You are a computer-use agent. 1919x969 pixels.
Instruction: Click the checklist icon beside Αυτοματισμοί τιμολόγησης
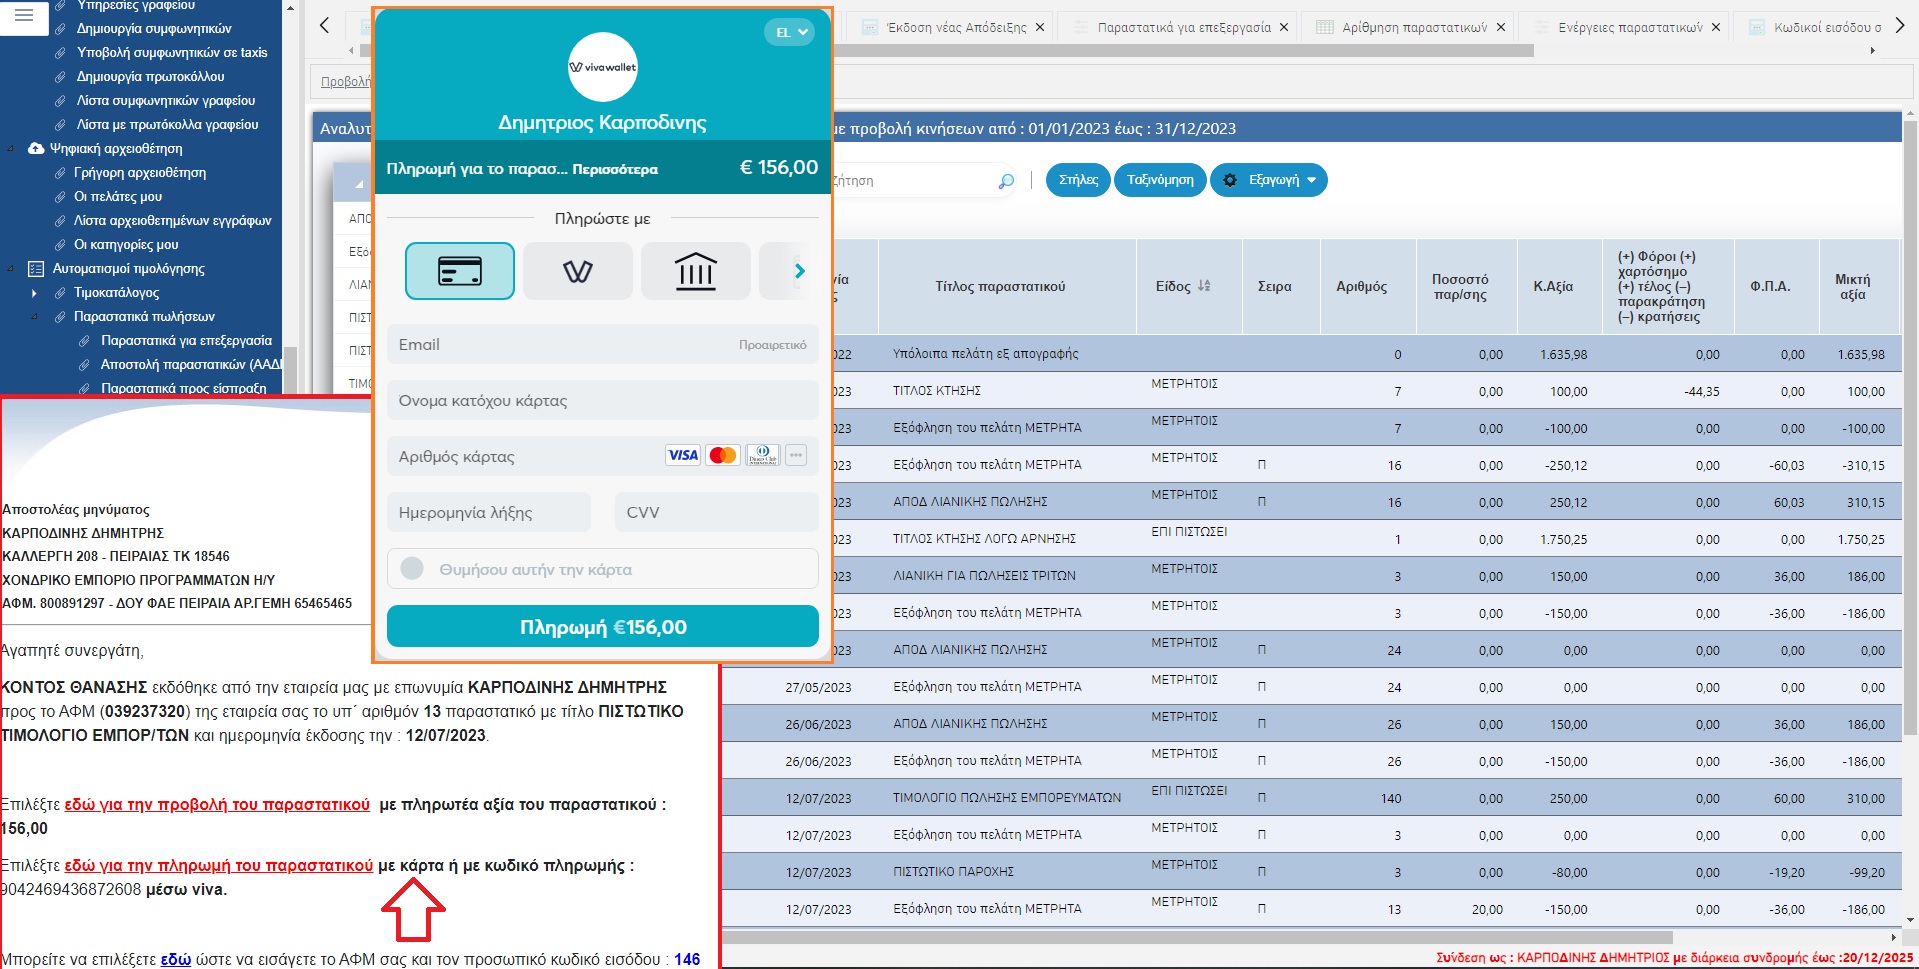[x=36, y=268]
